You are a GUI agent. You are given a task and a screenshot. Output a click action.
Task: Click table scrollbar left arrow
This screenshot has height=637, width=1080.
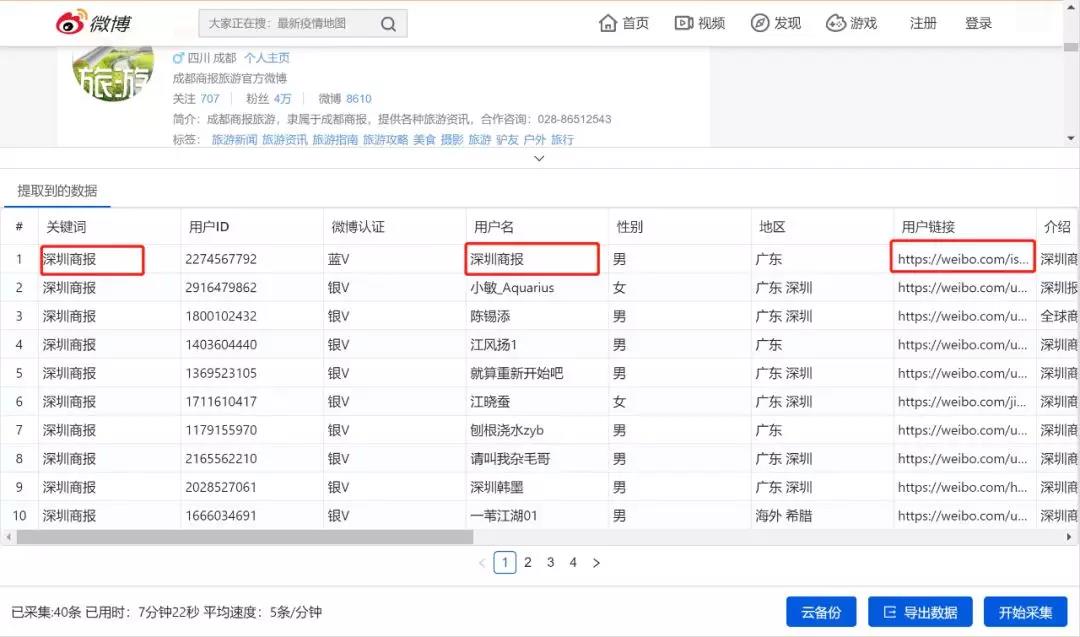pyautogui.click(x=8, y=537)
